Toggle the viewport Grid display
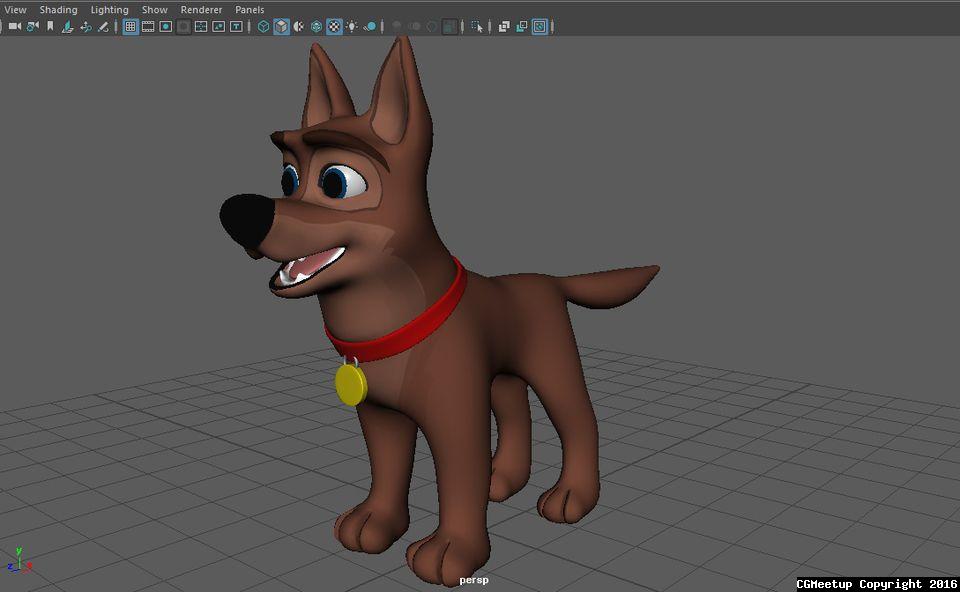Image resolution: width=960 pixels, height=592 pixels. point(130,26)
